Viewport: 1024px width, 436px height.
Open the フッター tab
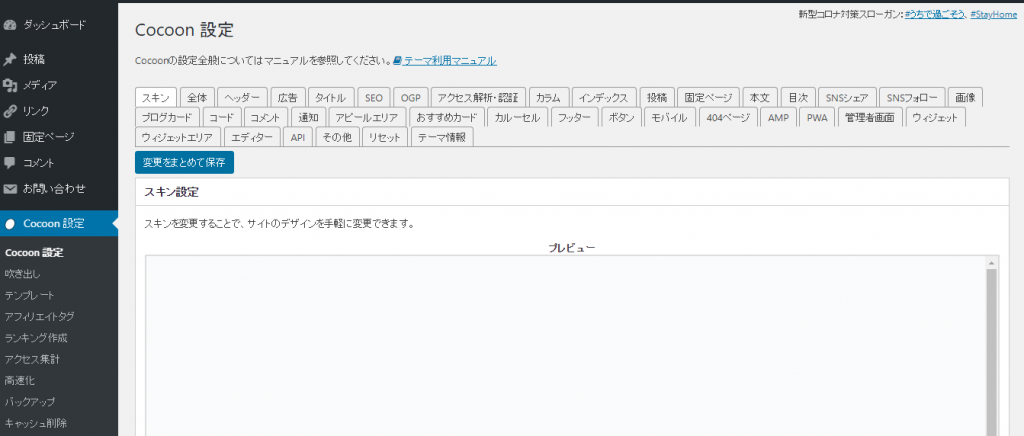coord(575,118)
